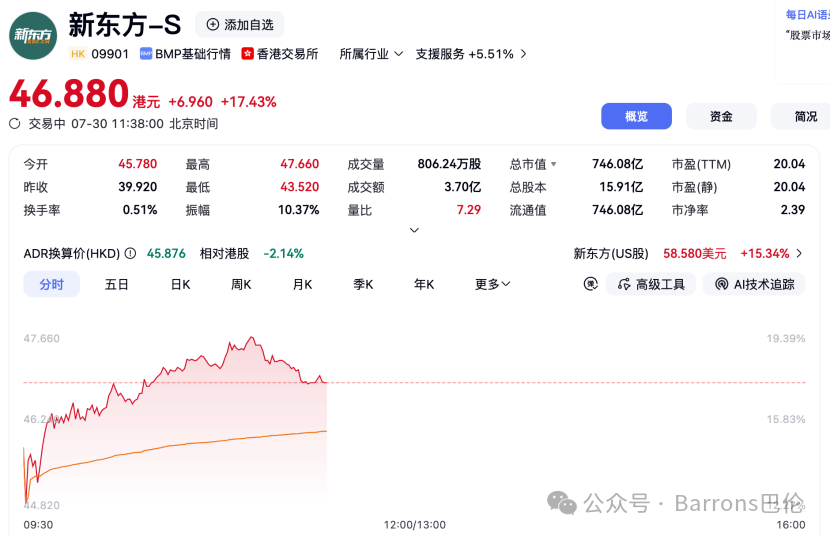Click 相对港股 value -2.14%
The height and width of the screenshot is (536, 830).
(284, 253)
